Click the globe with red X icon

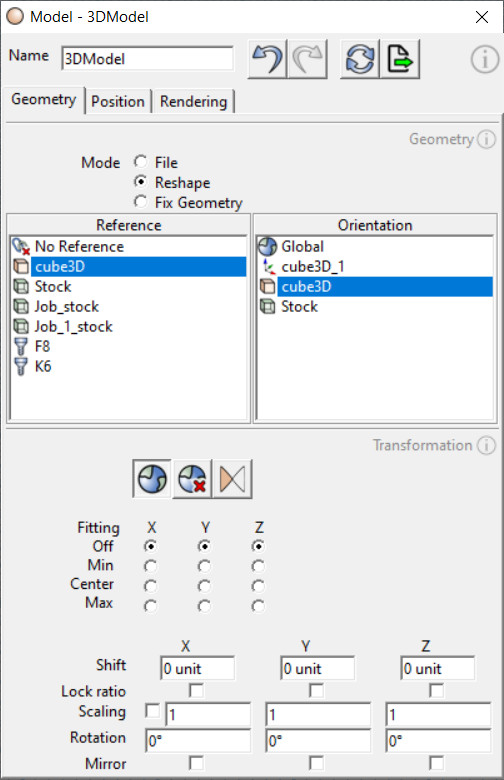point(192,479)
